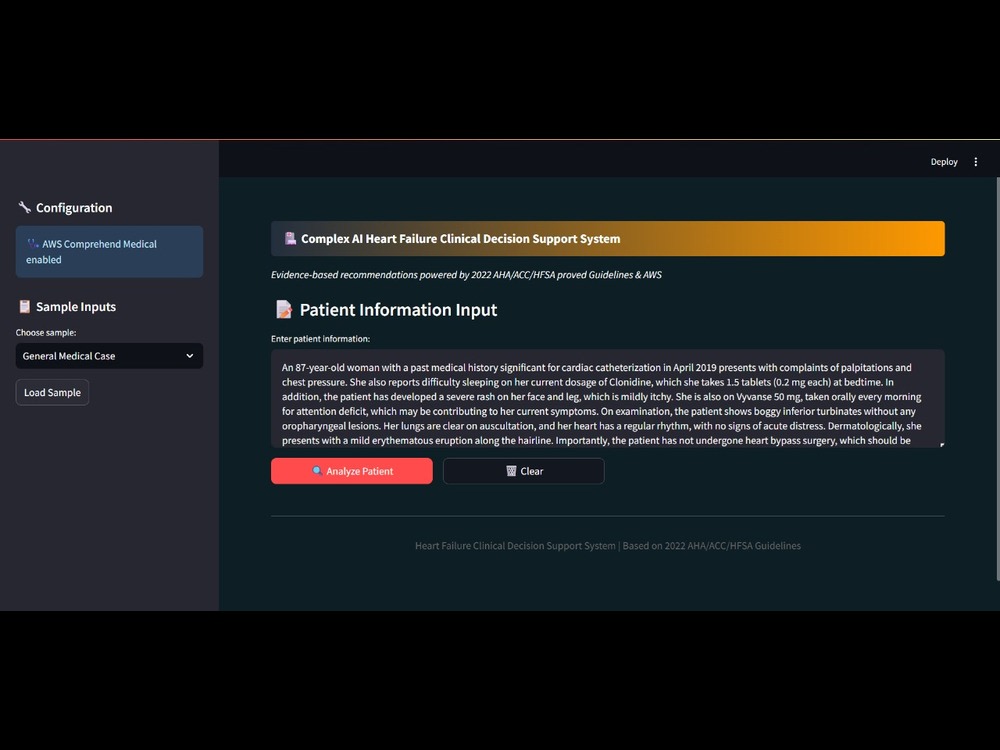Click the dropdown chevron arrow
1000x750 pixels.
pyautogui.click(x=189, y=356)
